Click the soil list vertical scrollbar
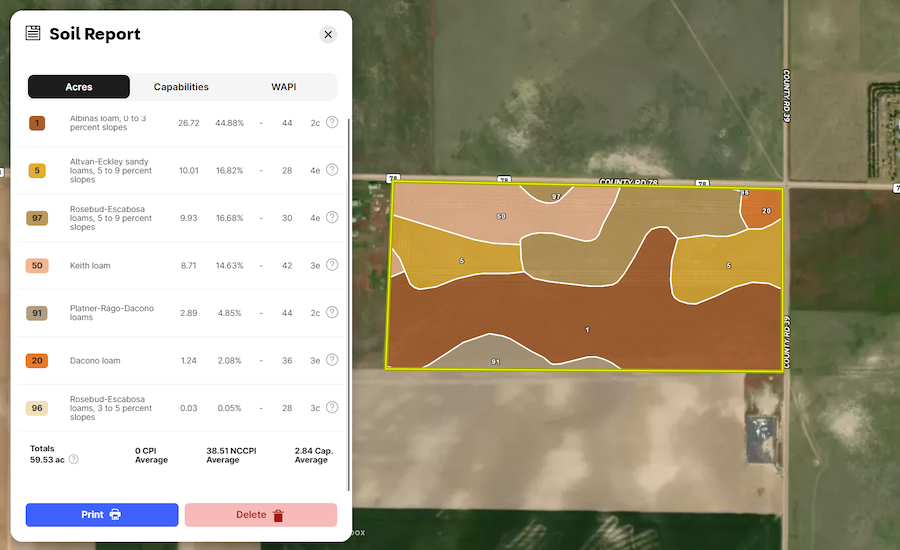 coord(348,300)
